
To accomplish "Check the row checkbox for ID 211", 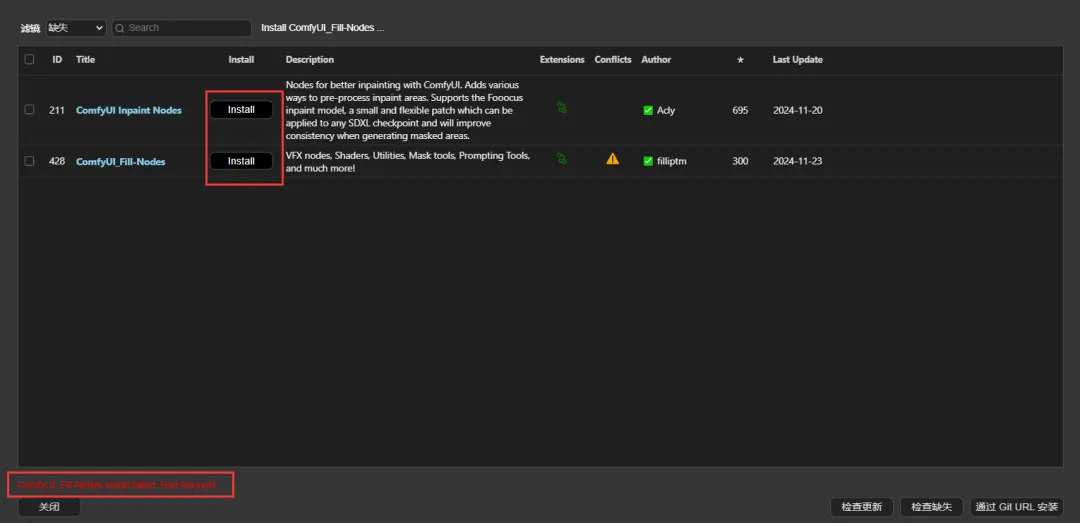I will [x=29, y=109].
